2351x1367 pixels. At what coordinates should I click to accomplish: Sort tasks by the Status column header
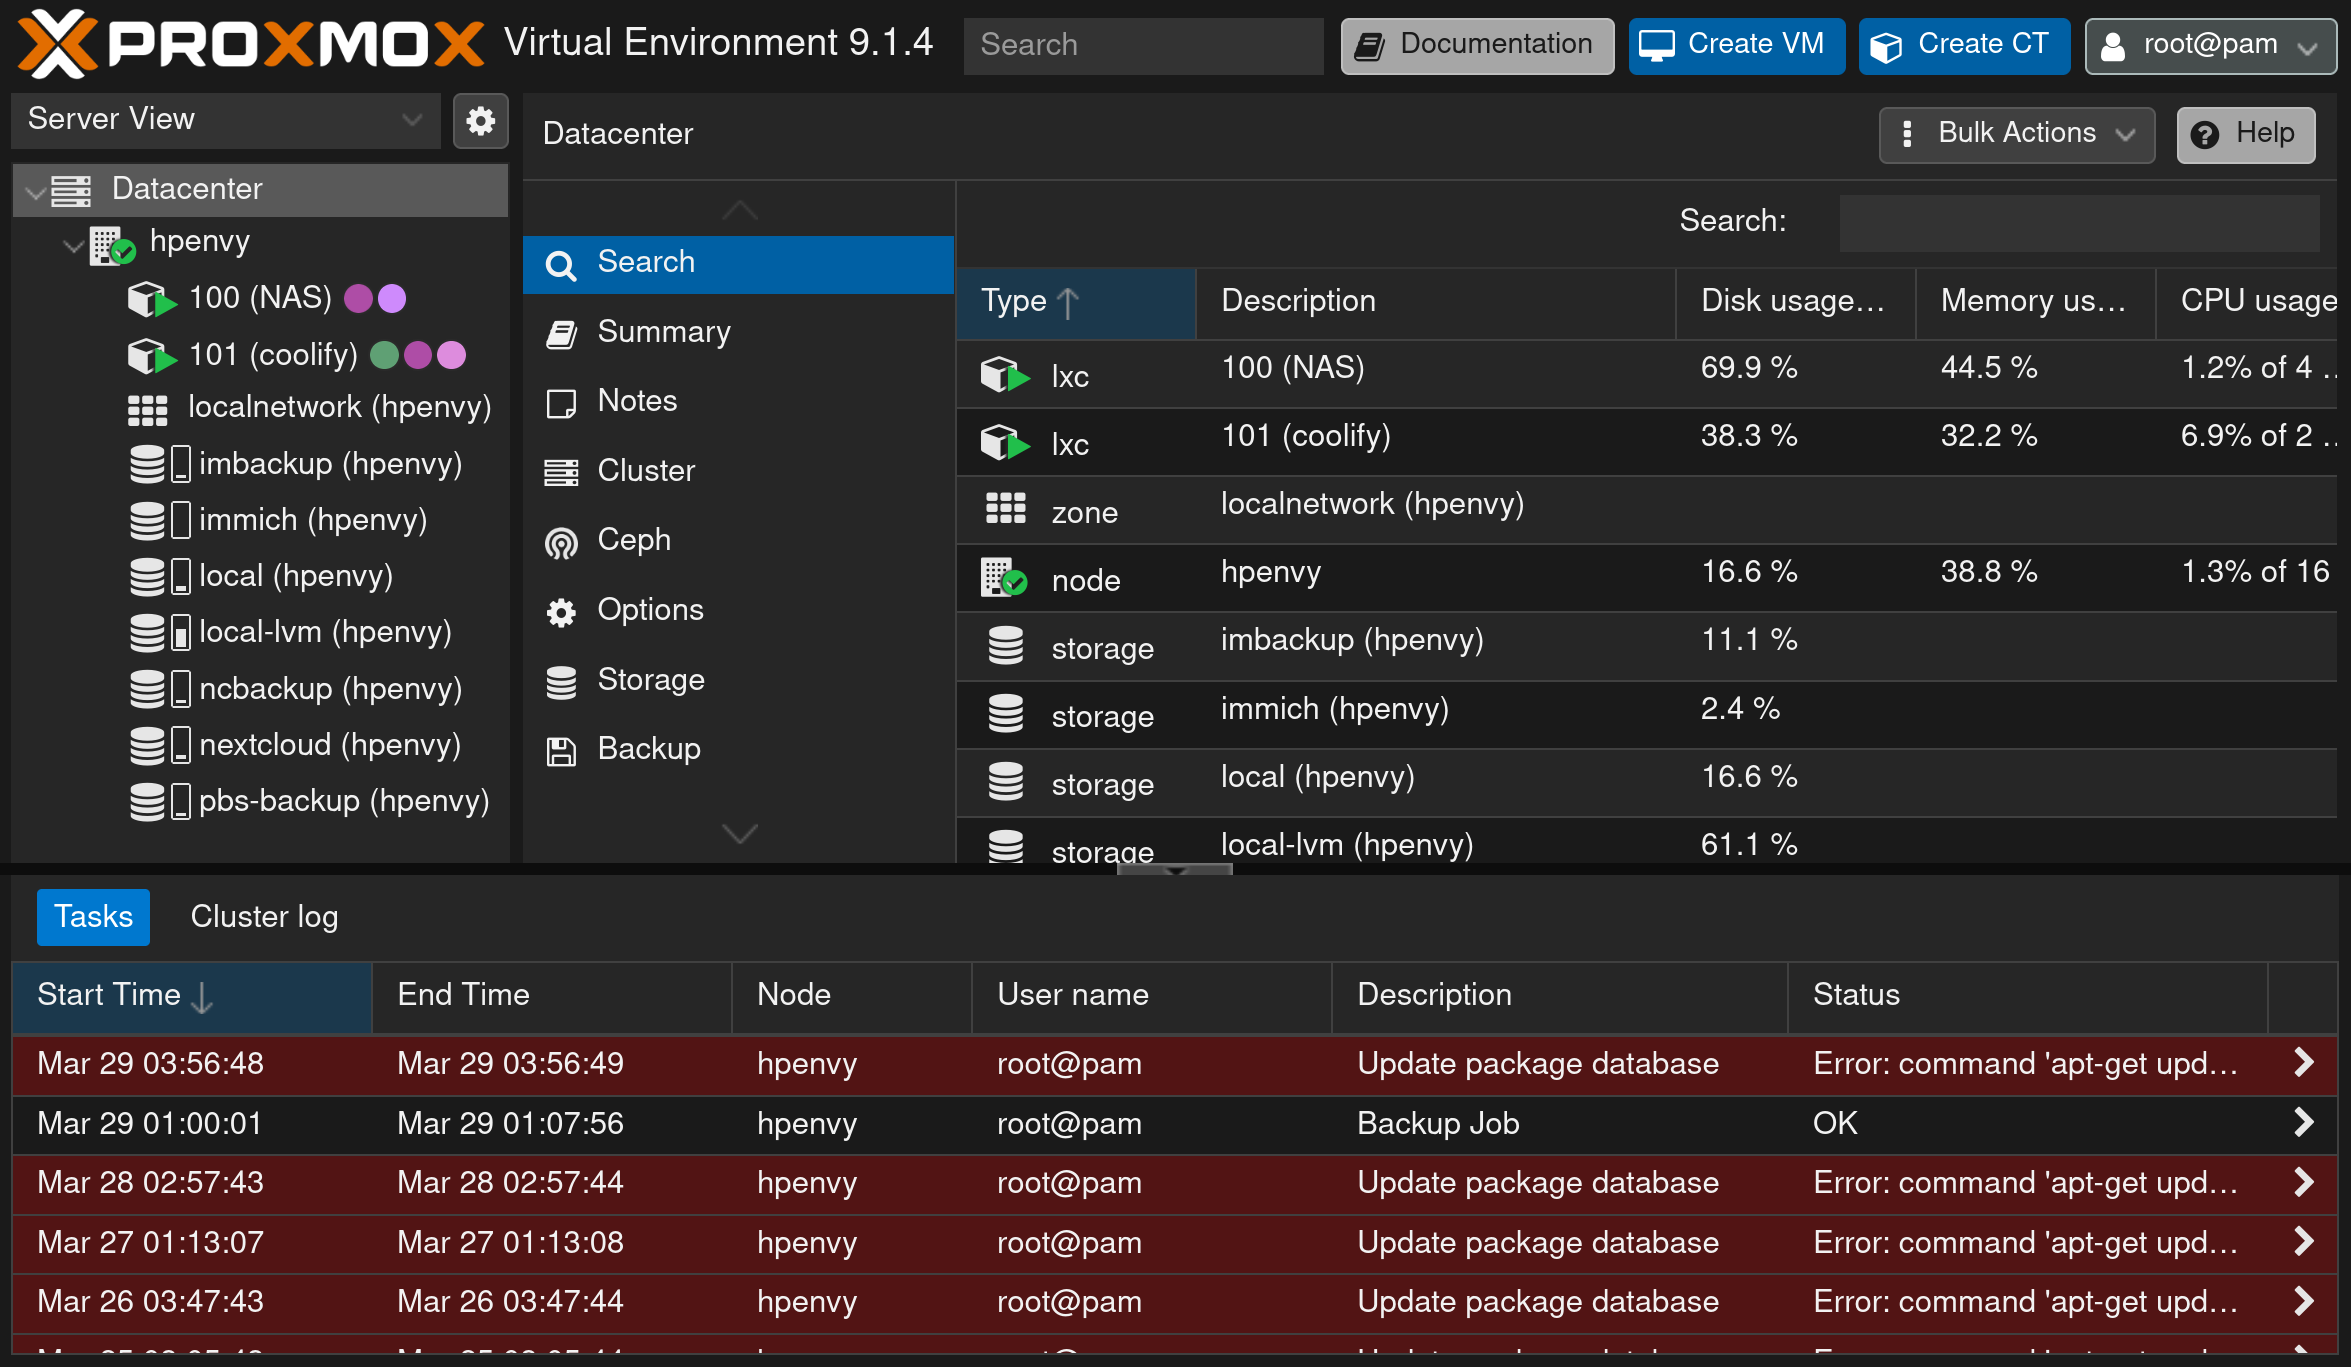[x=2027, y=997]
